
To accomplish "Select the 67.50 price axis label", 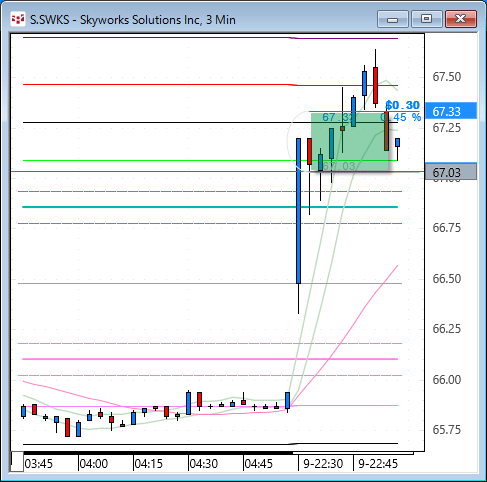I will coord(447,77).
